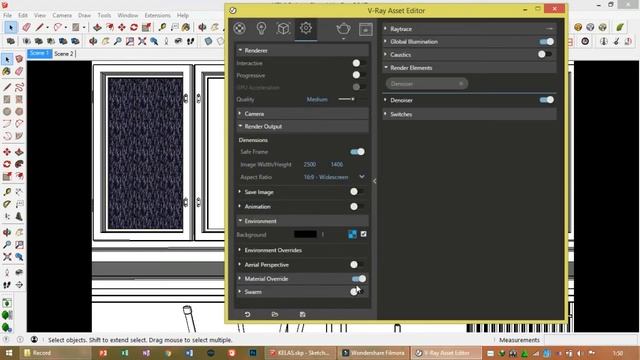Show the frame buffer window icon
Viewport: 640px width, 360px height.
pos(366,29)
